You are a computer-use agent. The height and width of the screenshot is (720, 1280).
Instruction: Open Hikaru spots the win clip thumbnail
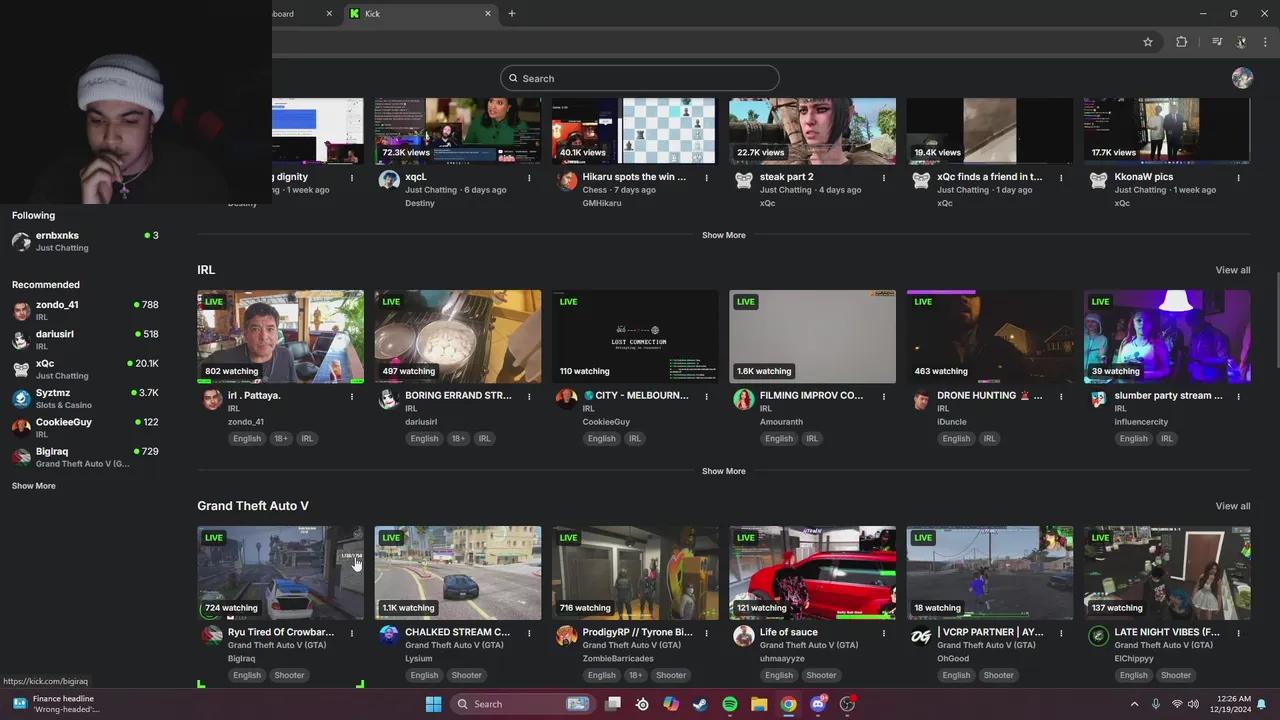(635, 130)
